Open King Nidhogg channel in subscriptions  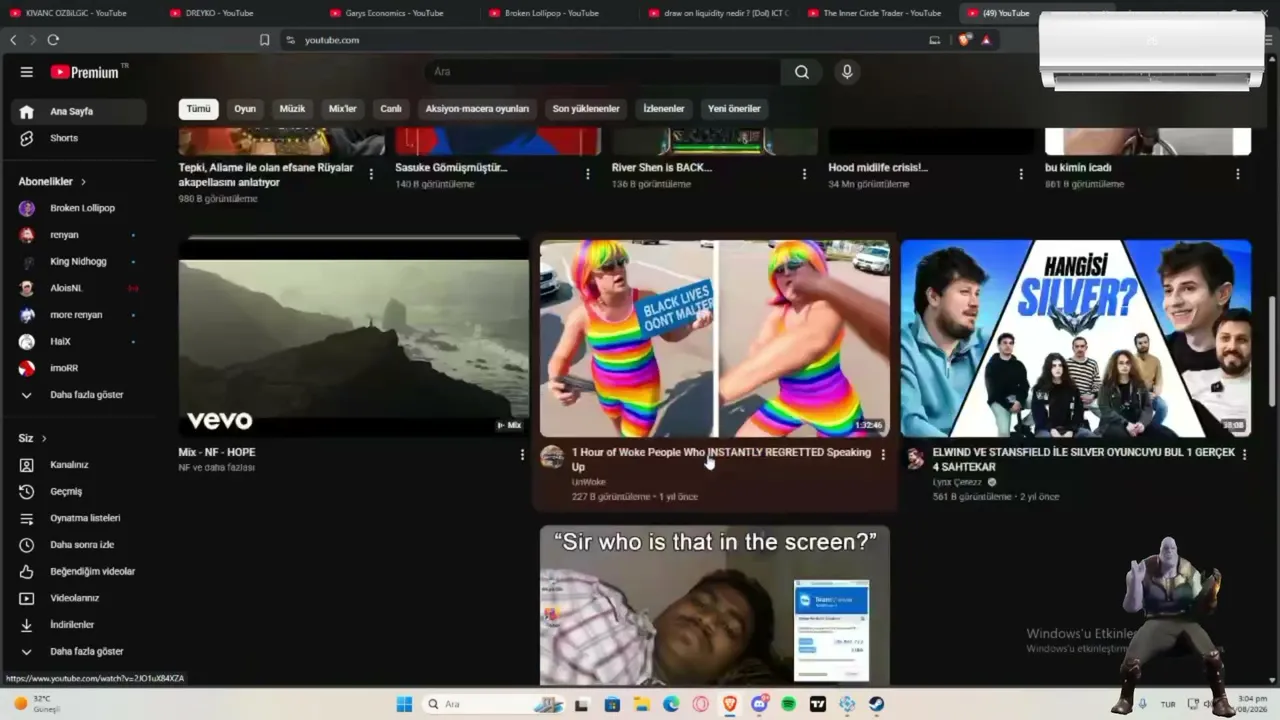click(79, 262)
